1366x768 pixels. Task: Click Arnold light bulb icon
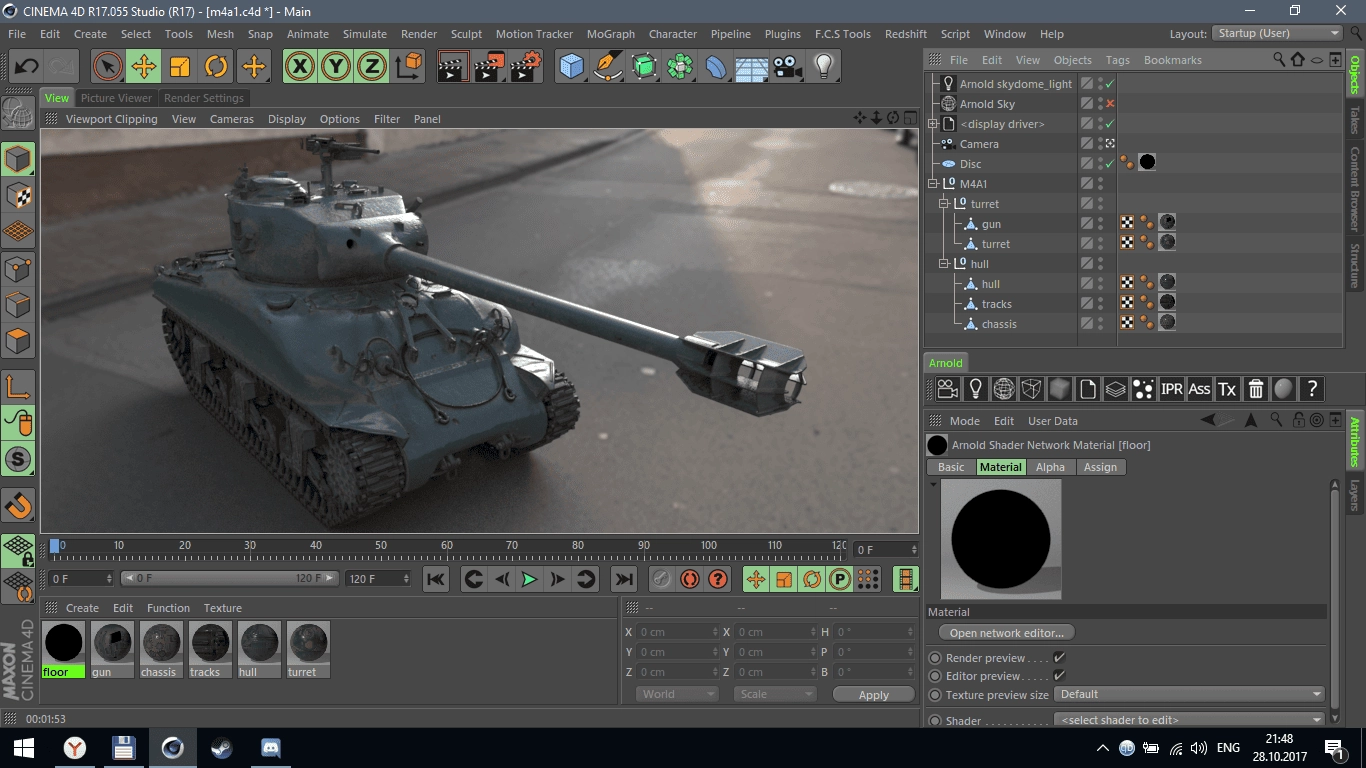pyautogui.click(x=976, y=389)
